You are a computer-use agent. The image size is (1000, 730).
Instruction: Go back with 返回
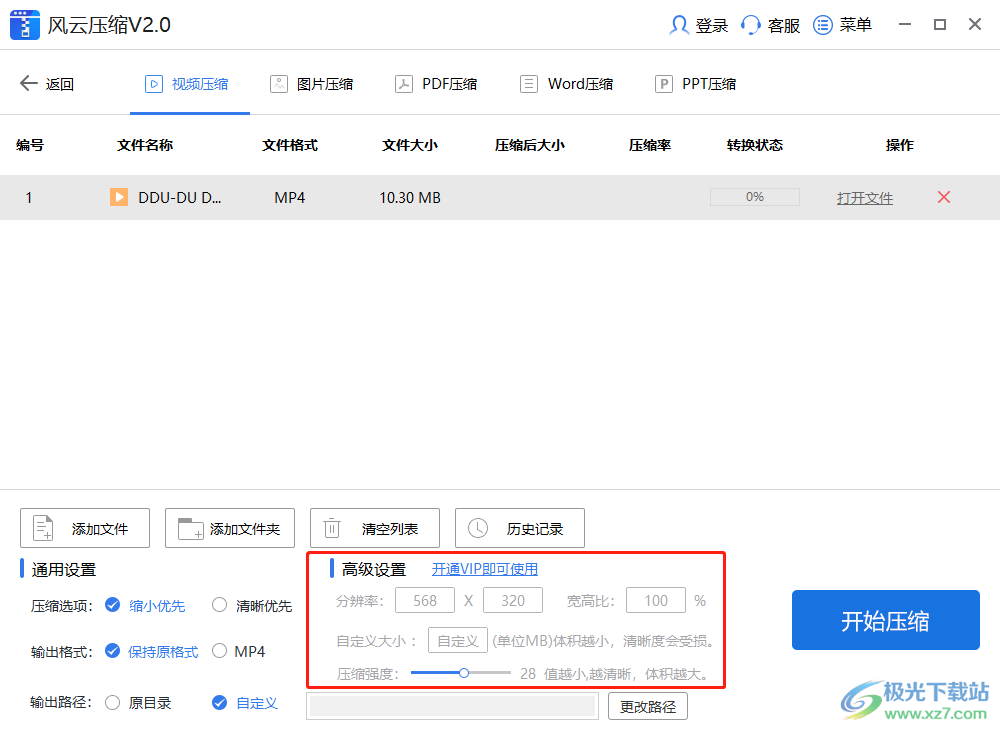(x=47, y=84)
